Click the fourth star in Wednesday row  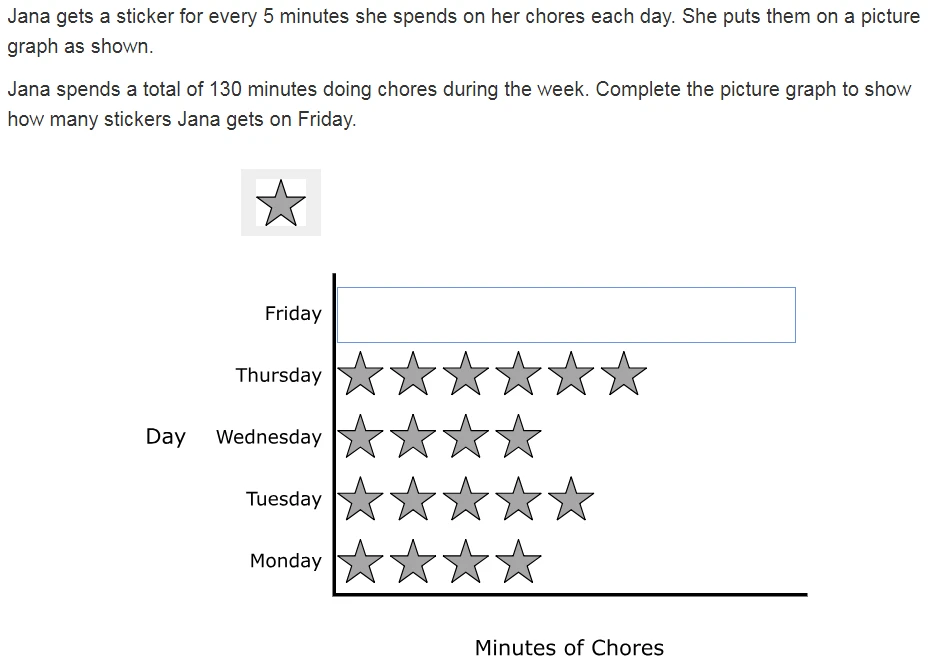coord(518,437)
